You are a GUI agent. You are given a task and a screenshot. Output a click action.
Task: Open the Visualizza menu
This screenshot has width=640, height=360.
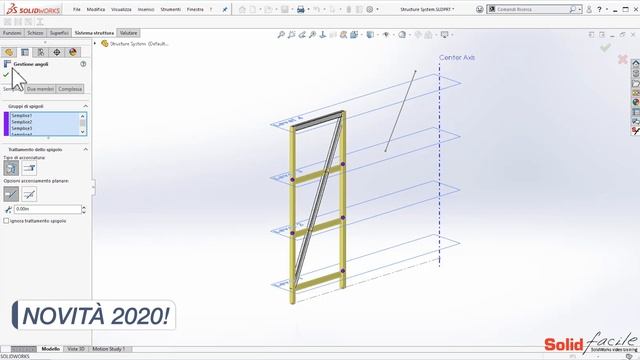[x=121, y=9]
